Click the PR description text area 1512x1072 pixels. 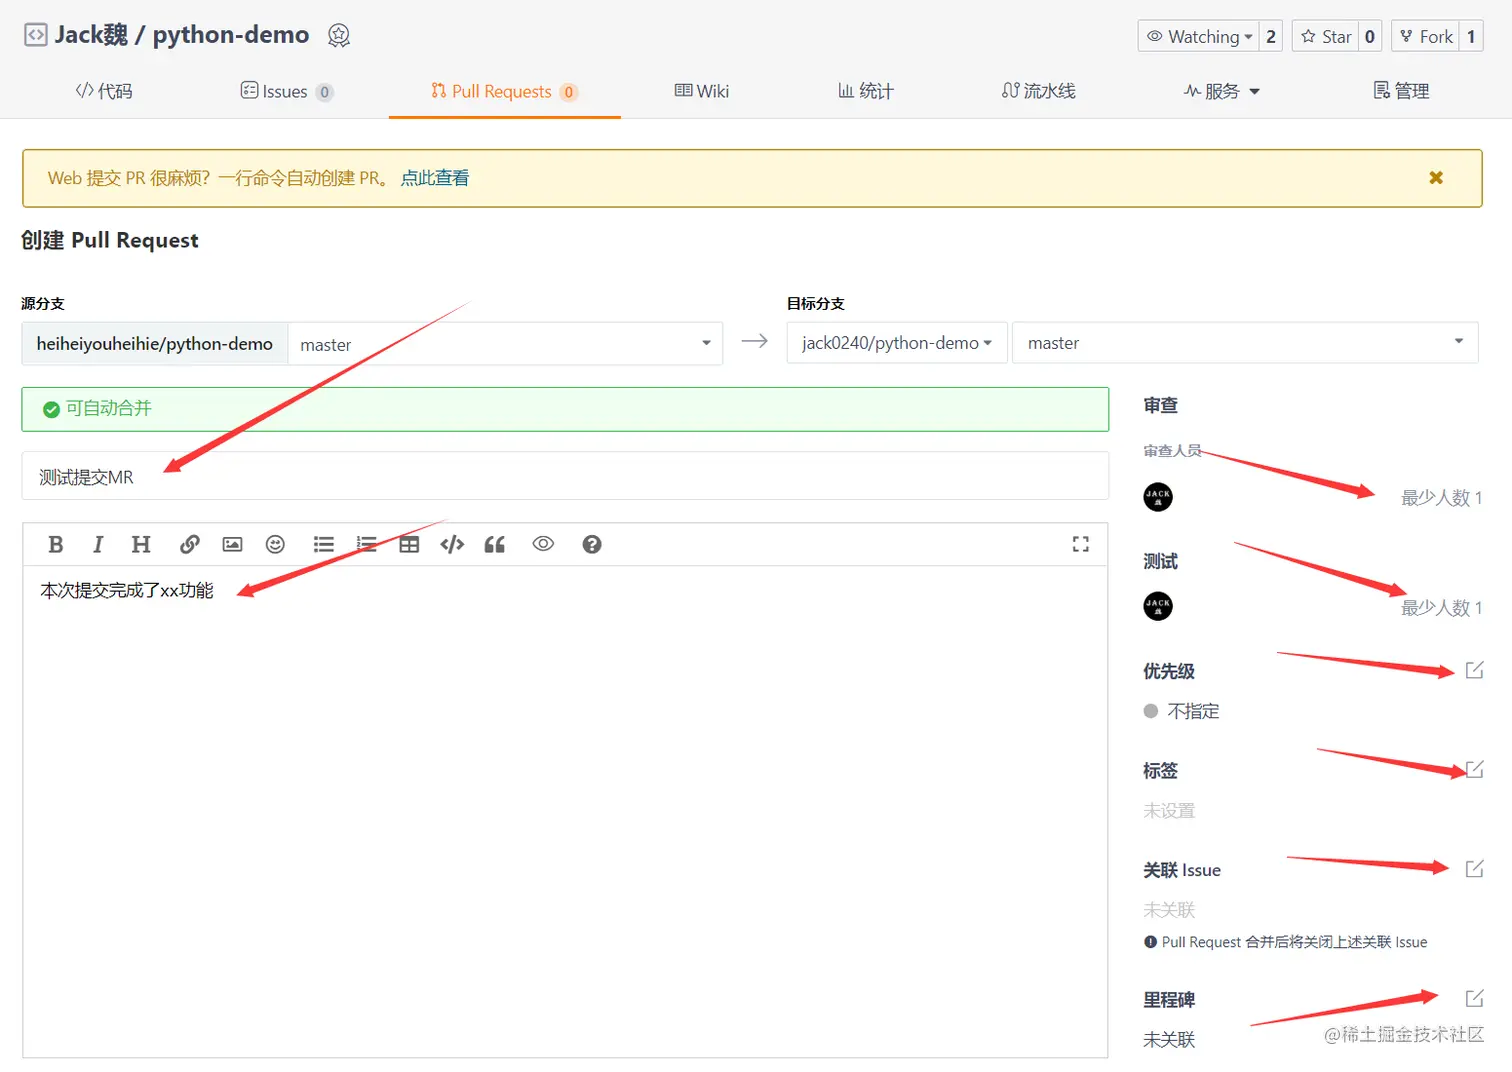point(565,811)
